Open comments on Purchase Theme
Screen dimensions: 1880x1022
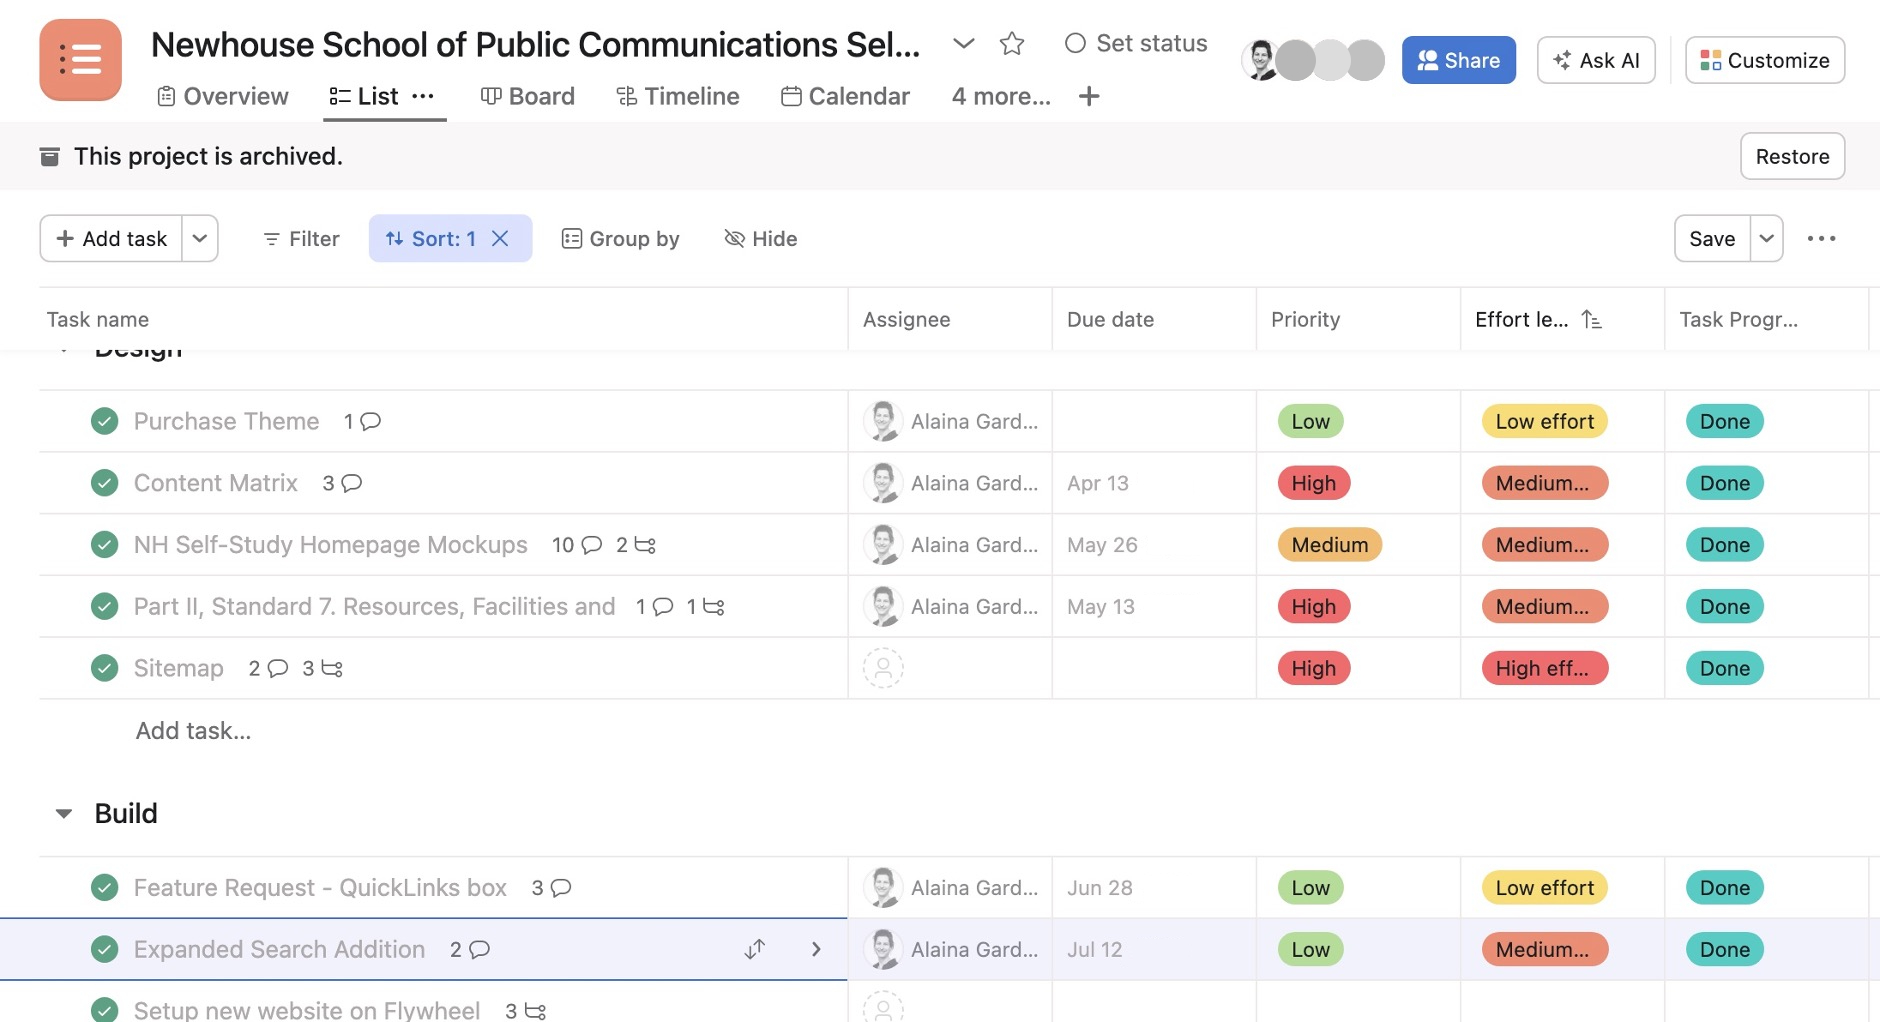[363, 421]
